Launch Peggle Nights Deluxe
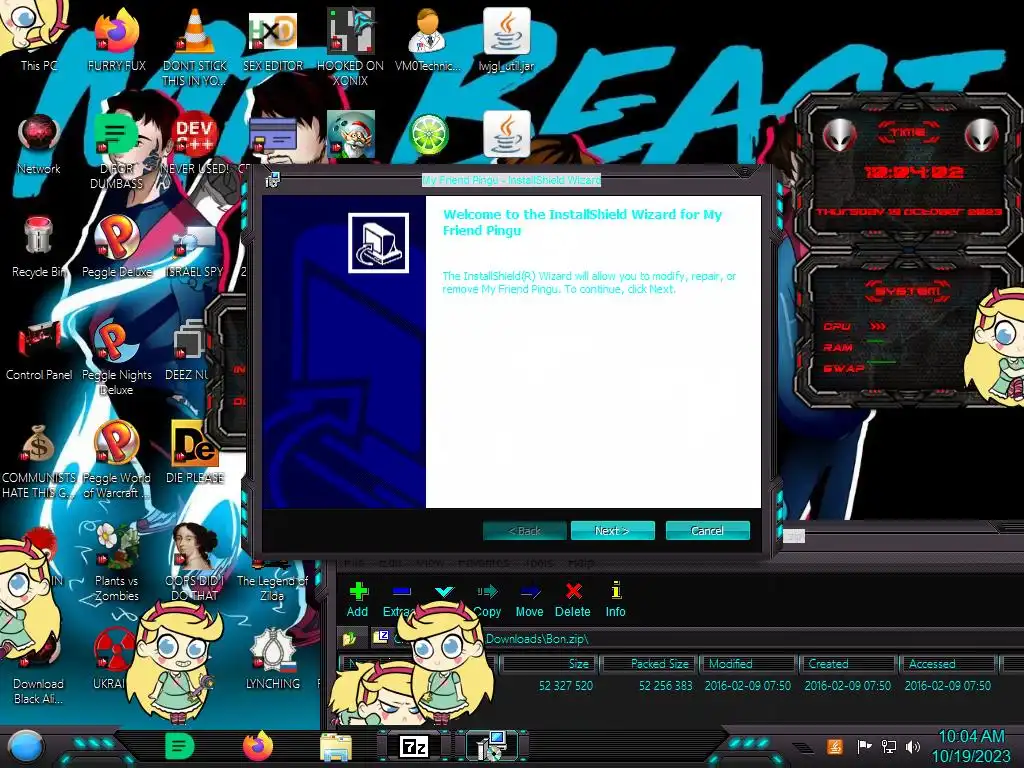The width and height of the screenshot is (1024, 768). tap(117, 356)
